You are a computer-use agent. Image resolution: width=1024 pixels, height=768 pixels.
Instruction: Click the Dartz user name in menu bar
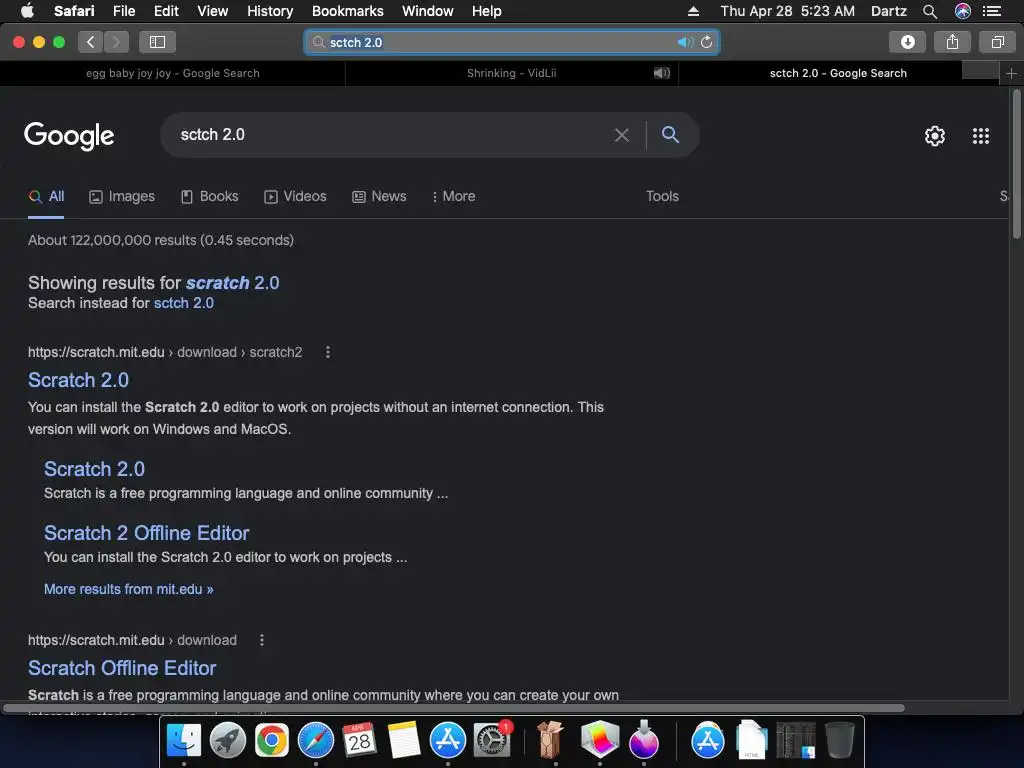coord(888,11)
